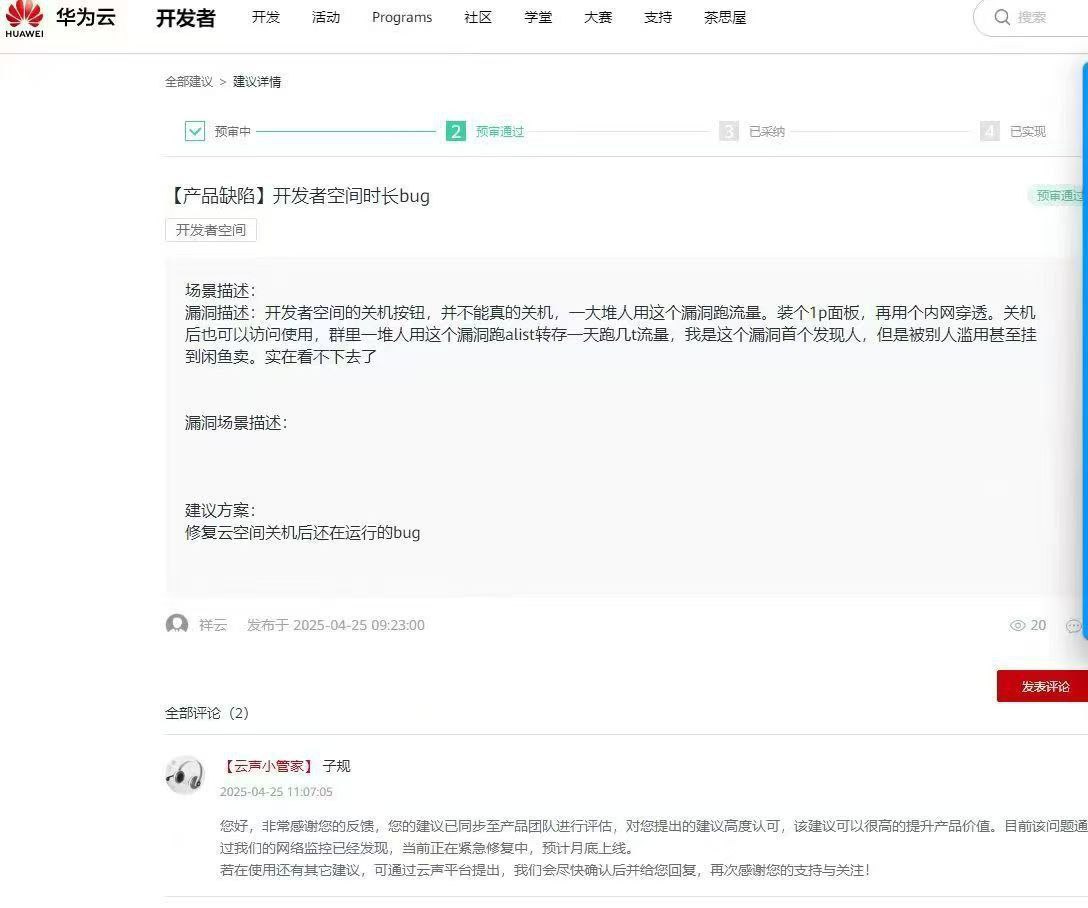
Task: Click the search magnifier icon
Action: pos(1002,17)
